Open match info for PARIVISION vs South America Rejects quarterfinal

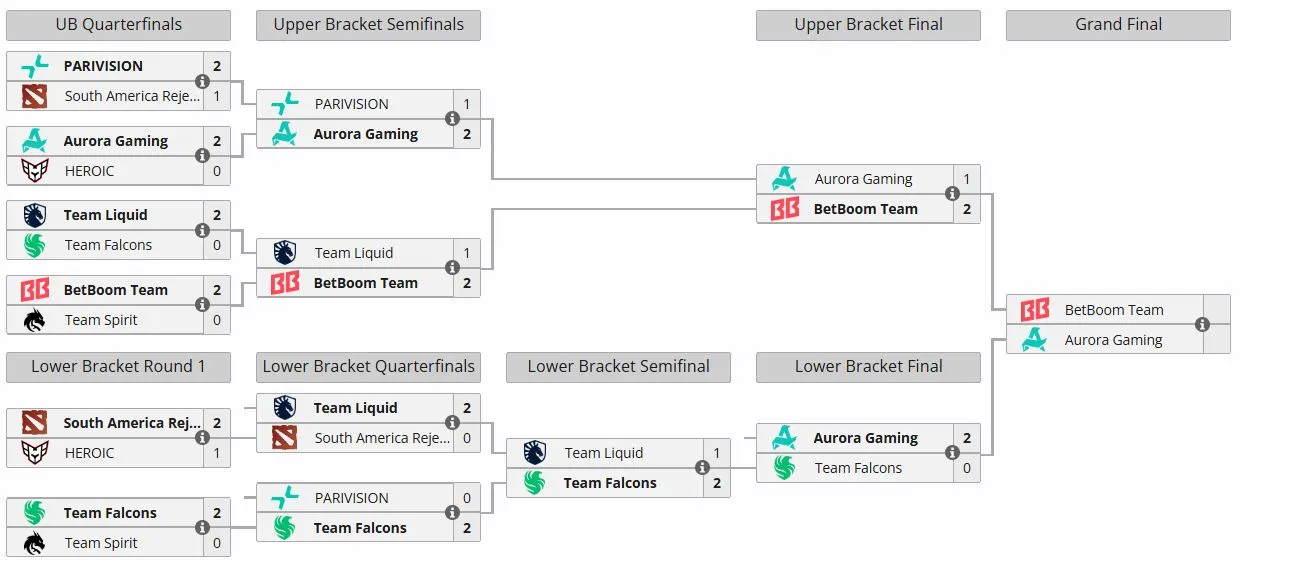pyautogui.click(x=203, y=81)
